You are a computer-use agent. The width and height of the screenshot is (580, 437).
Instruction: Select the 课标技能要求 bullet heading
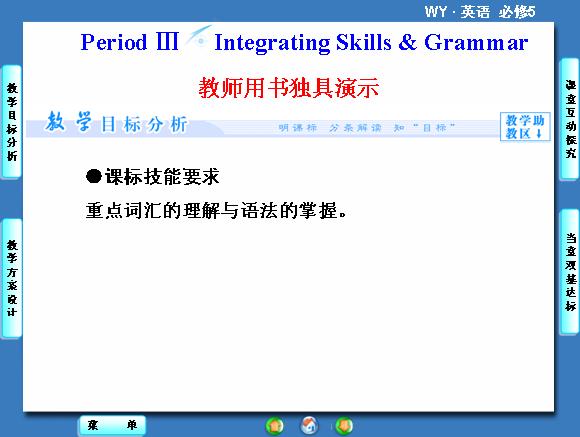tap(162, 177)
